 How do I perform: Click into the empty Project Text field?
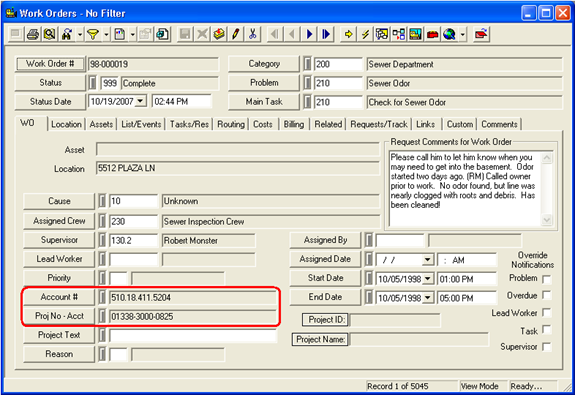(x=193, y=335)
